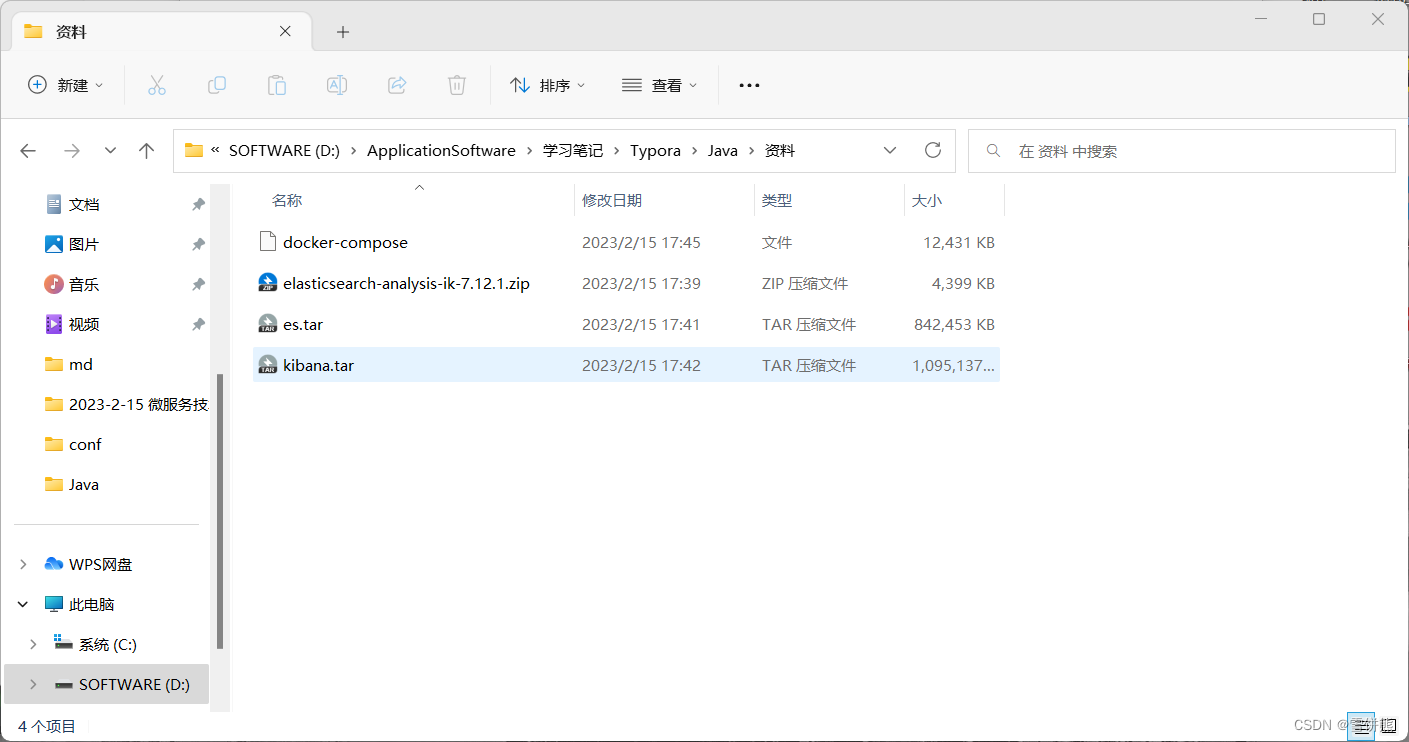The height and width of the screenshot is (742, 1409).
Task: Expand the WPS网盘 tree node
Action: coord(23,564)
